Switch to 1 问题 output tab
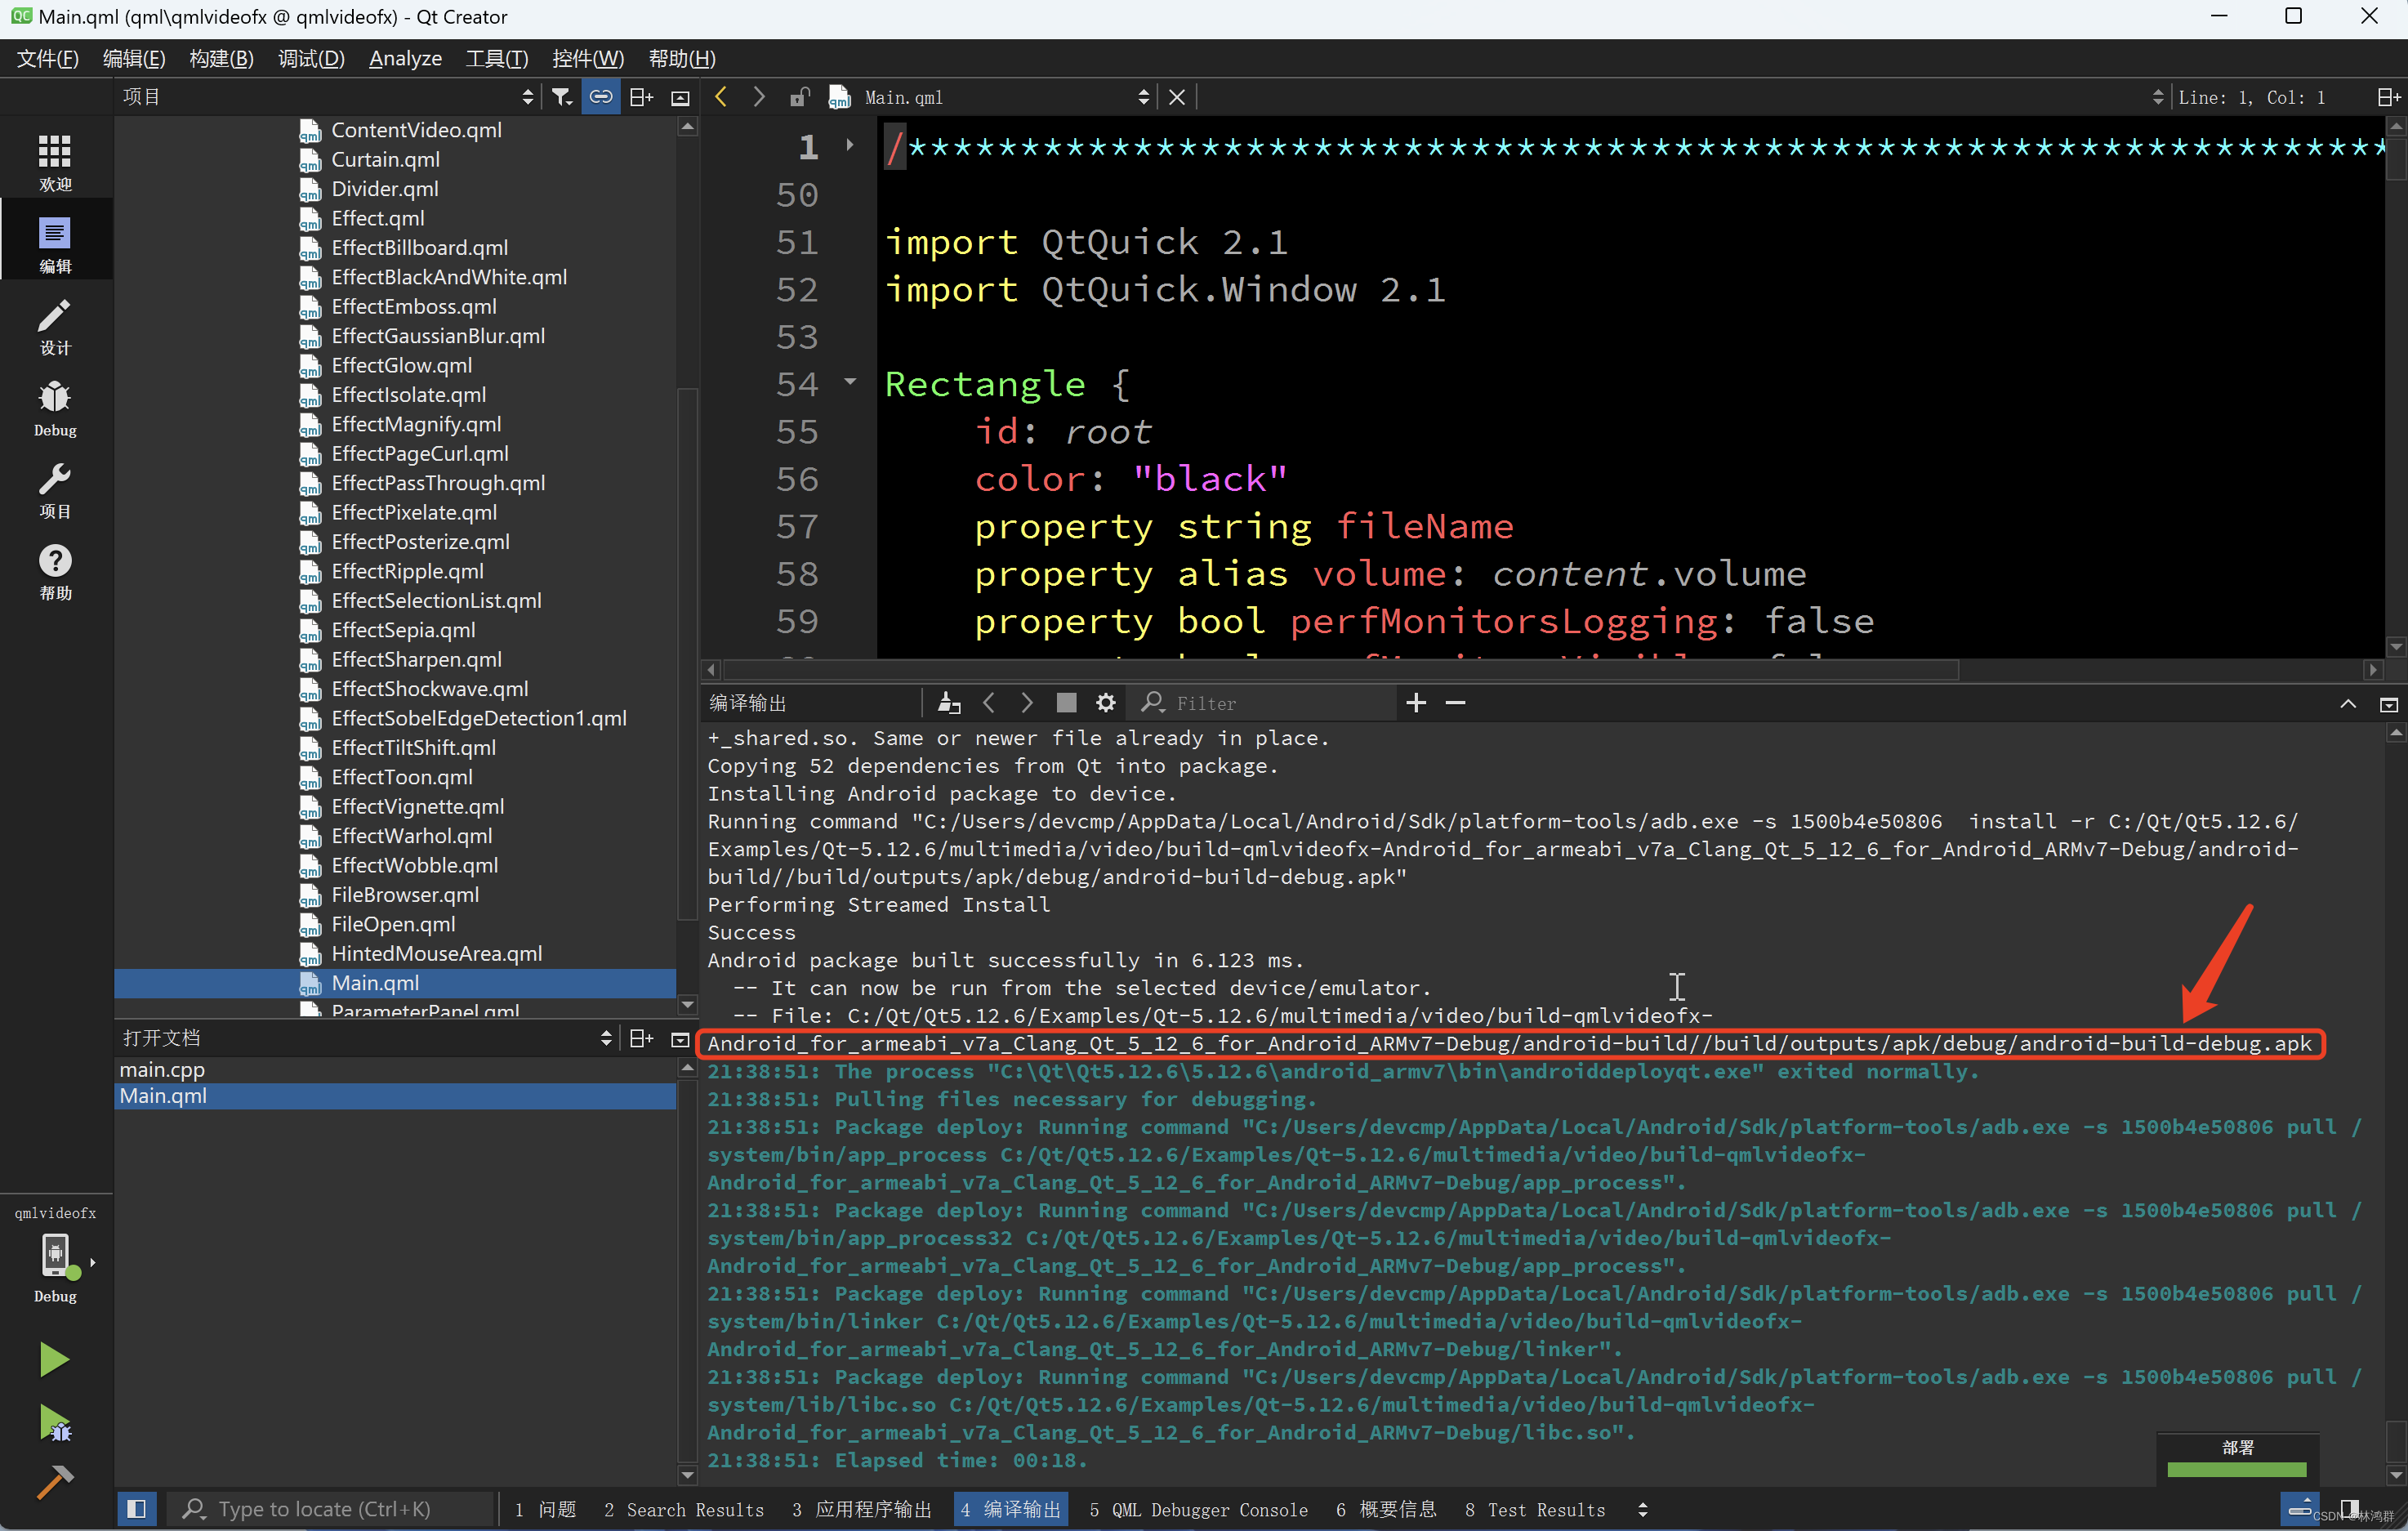2408x1531 pixels. pyautogui.click(x=545, y=1509)
